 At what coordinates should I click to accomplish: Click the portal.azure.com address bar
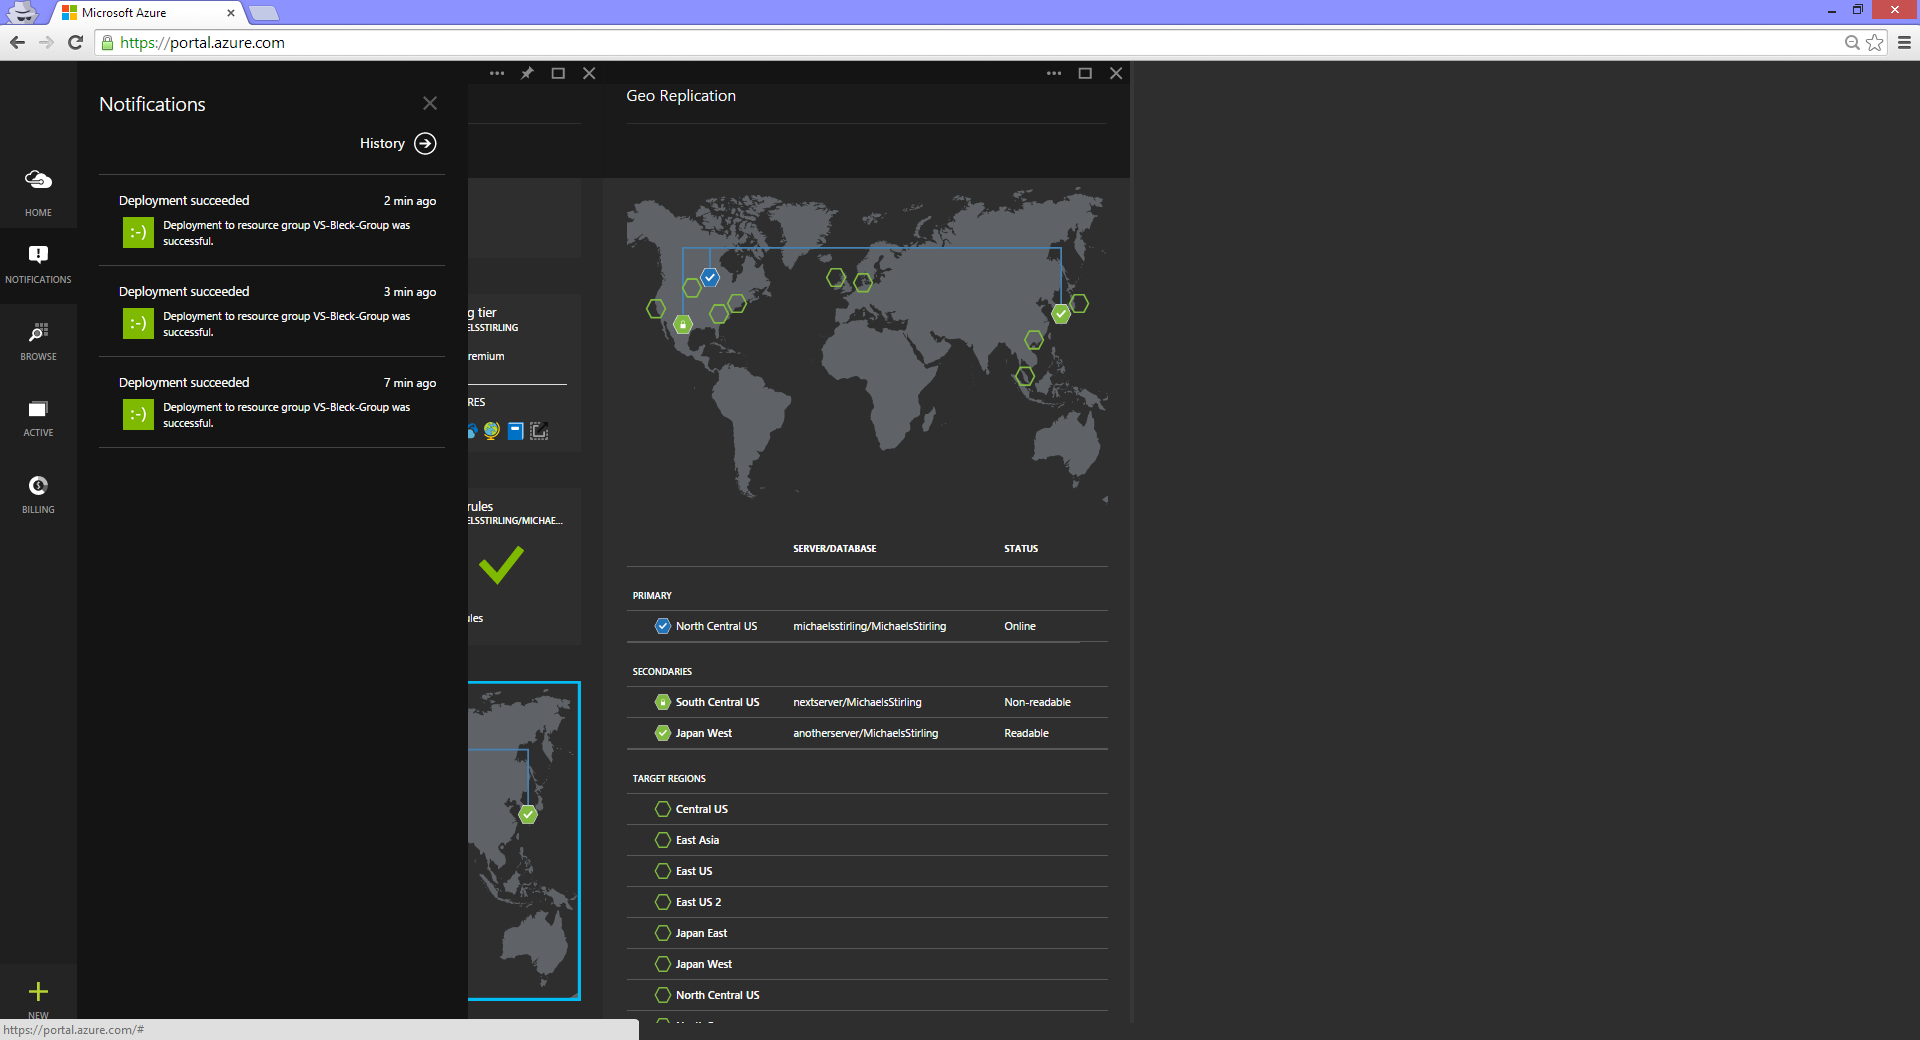click(x=970, y=42)
